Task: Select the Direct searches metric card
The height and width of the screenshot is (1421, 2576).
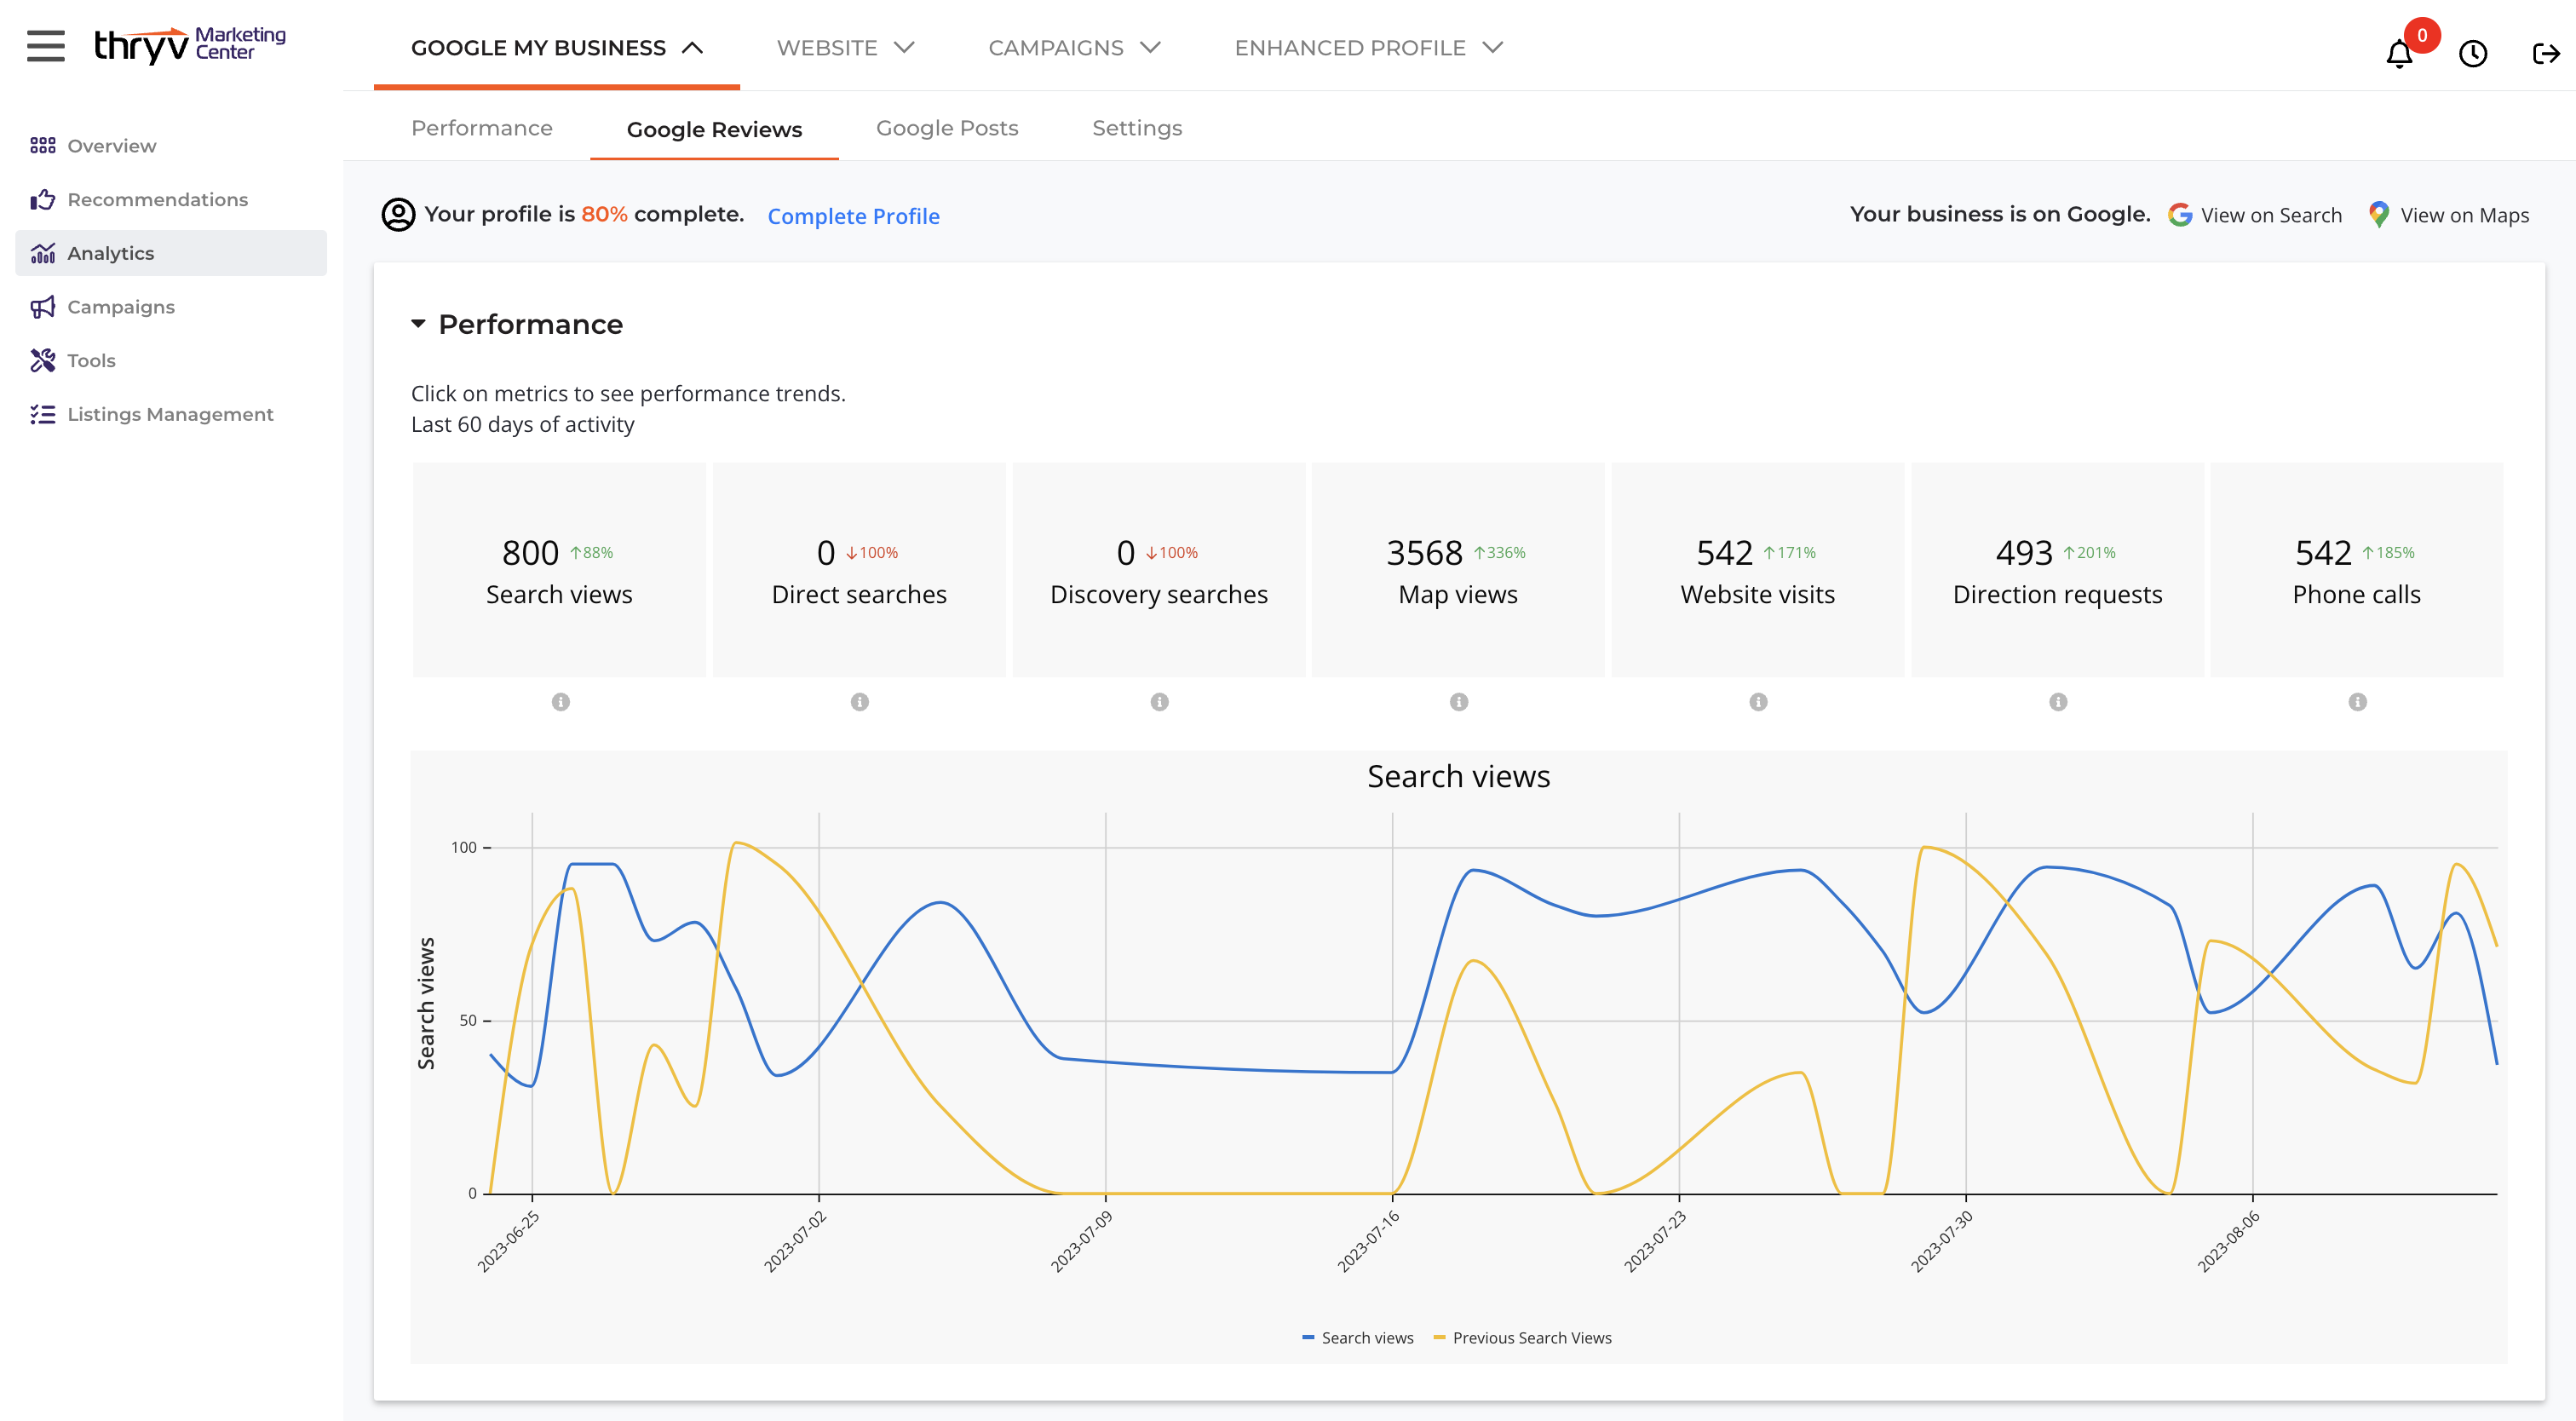Action: click(859, 570)
